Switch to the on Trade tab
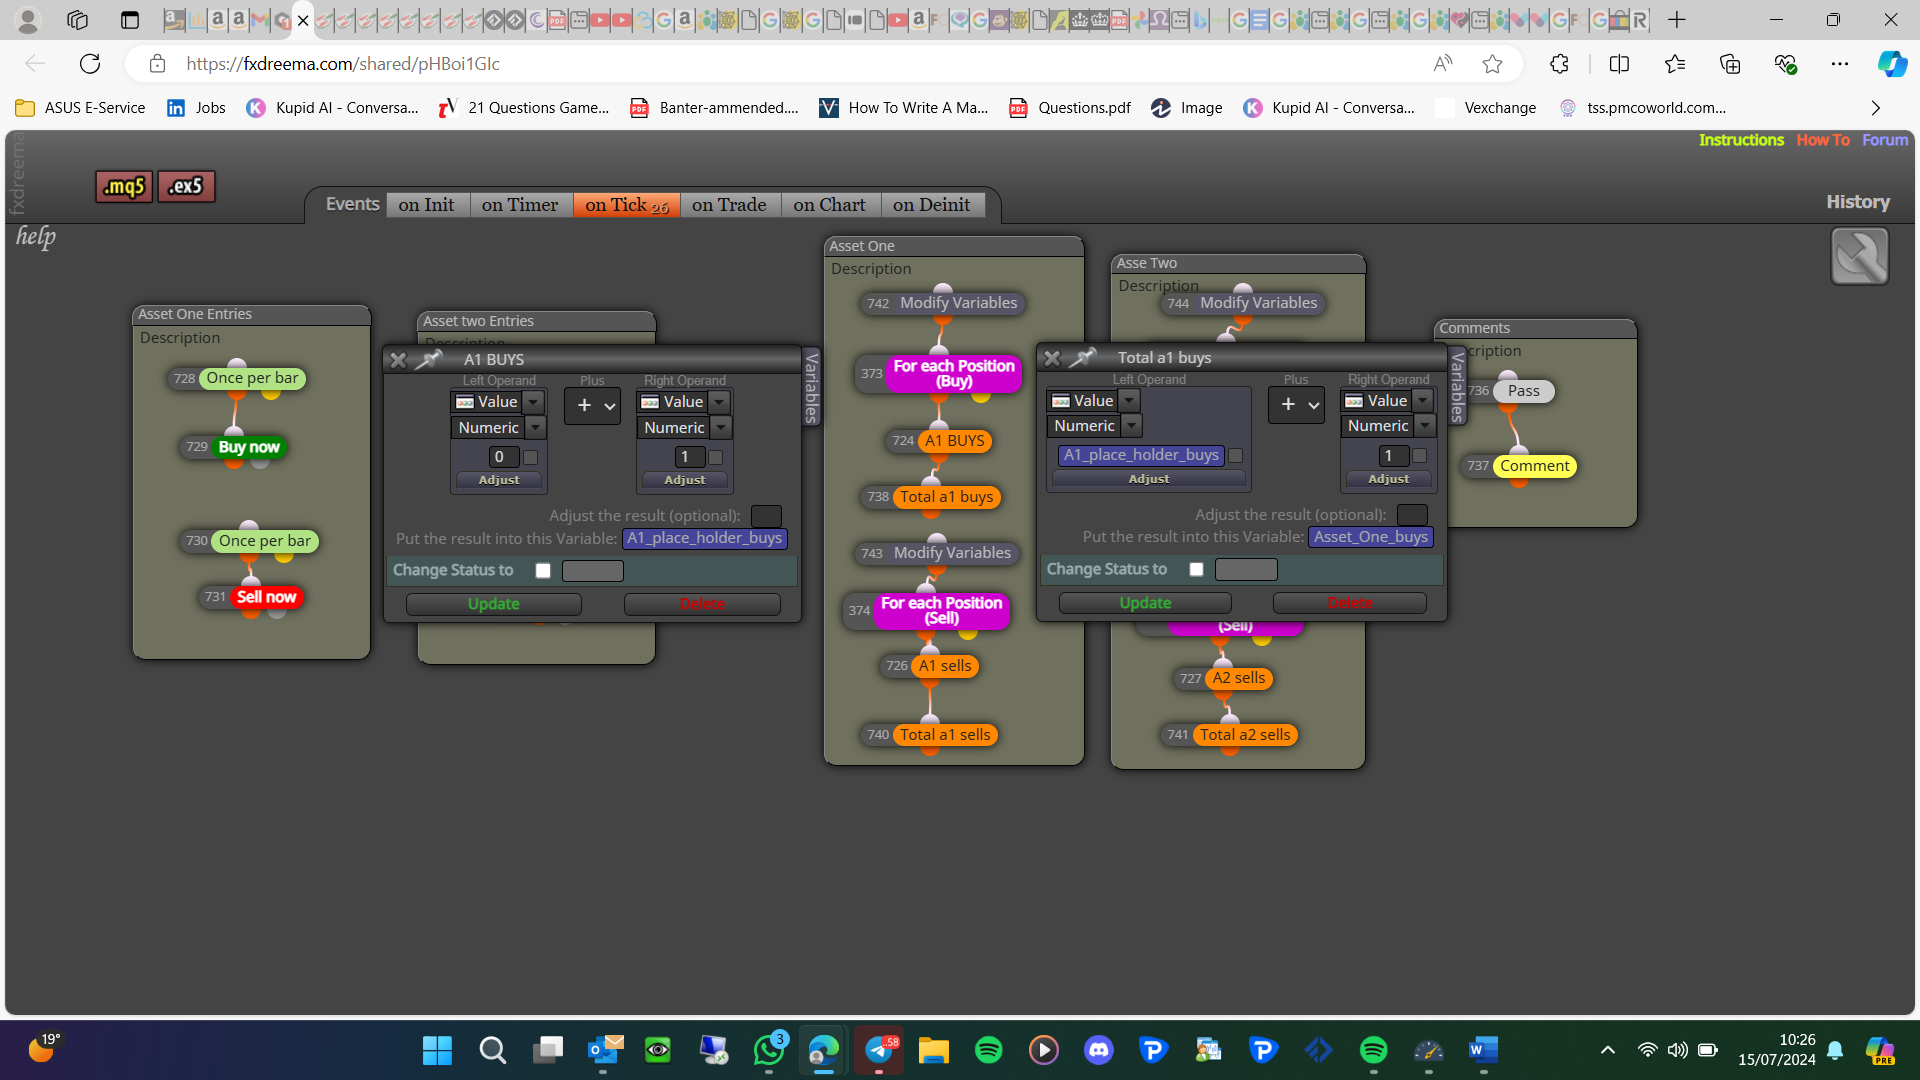 click(729, 205)
